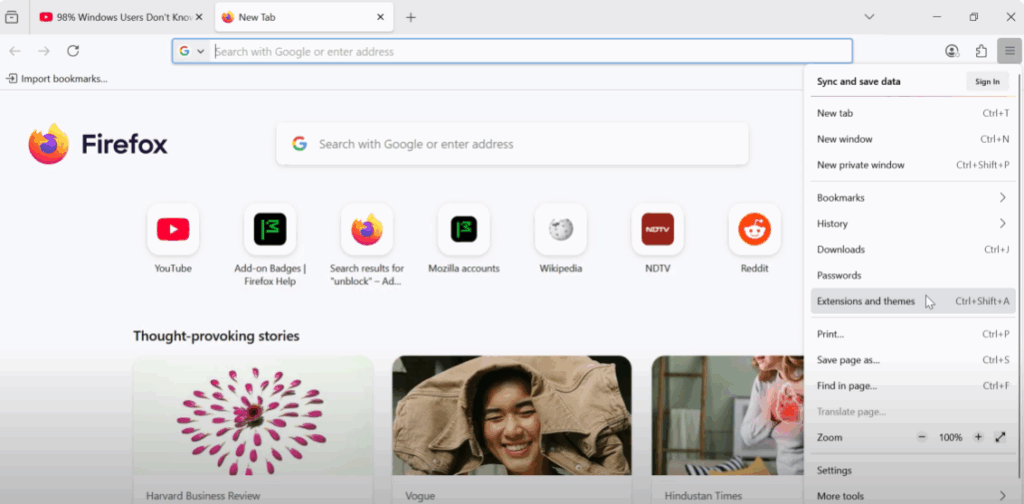Open the Harvard Business Review story card
This screenshot has width=1024, height=504.
point(253,430)
